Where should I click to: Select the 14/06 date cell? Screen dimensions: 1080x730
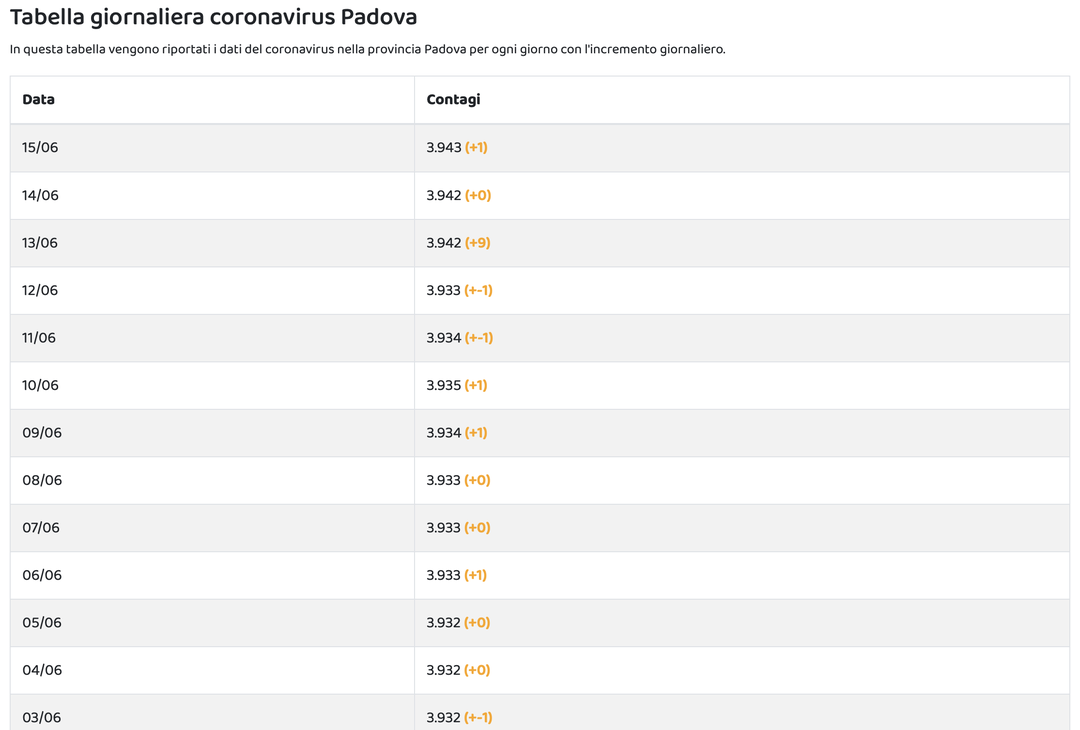pos(40,196)
